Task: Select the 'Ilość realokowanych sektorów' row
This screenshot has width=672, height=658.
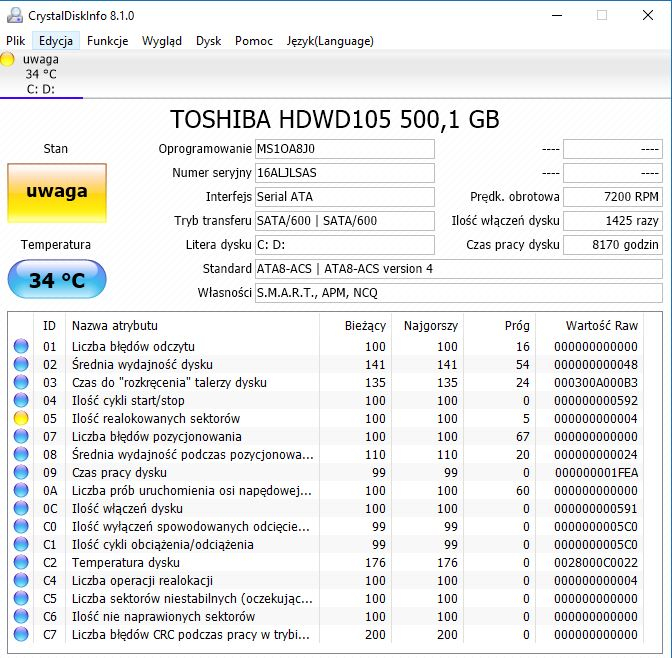Action: pyautogui.click(x=326, y=418)
